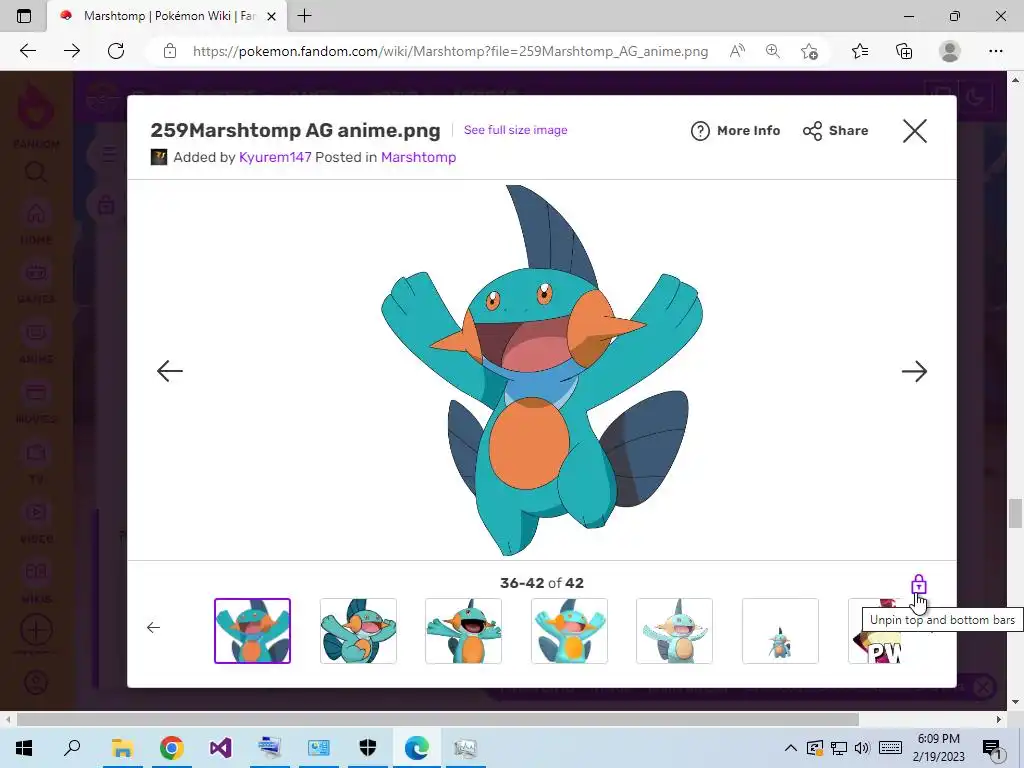Open Collections in Edge
Image resolution: width=1024 pixels, height=768 pixels.
click(x=904, y=51)
